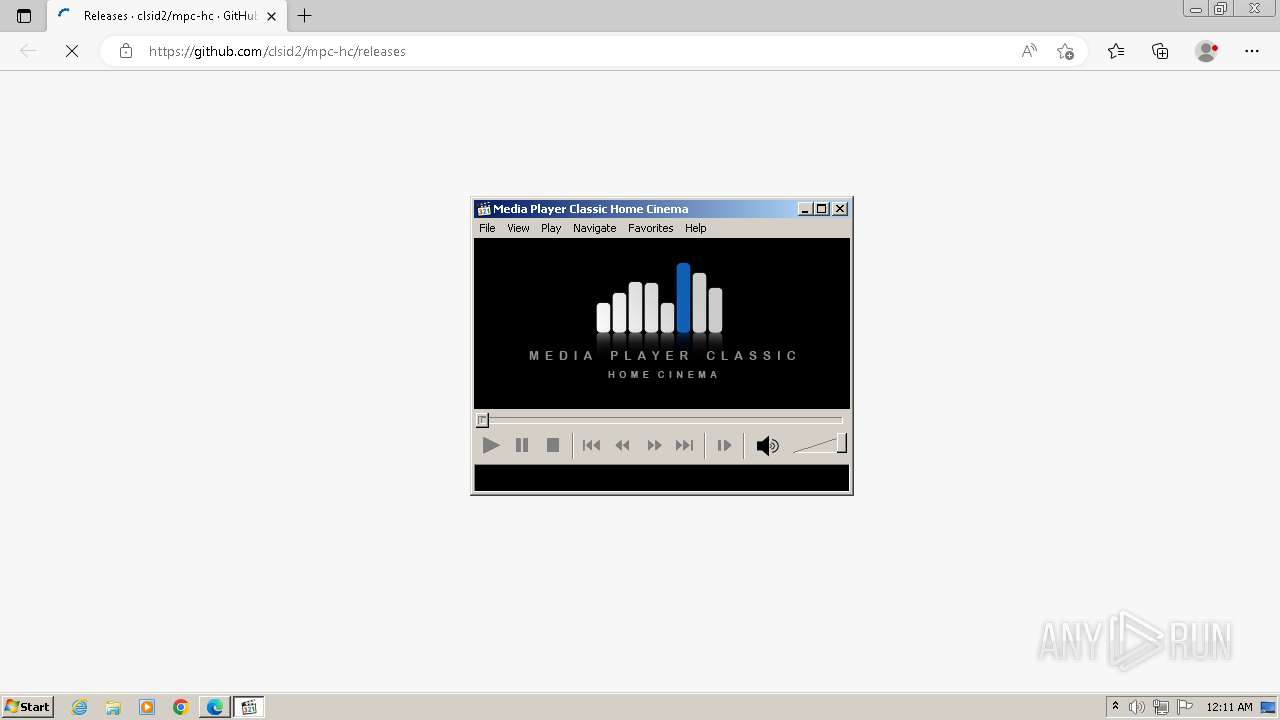Open Edge Collections
Screen dimensions: 1280x720
tap(1160, 51)
